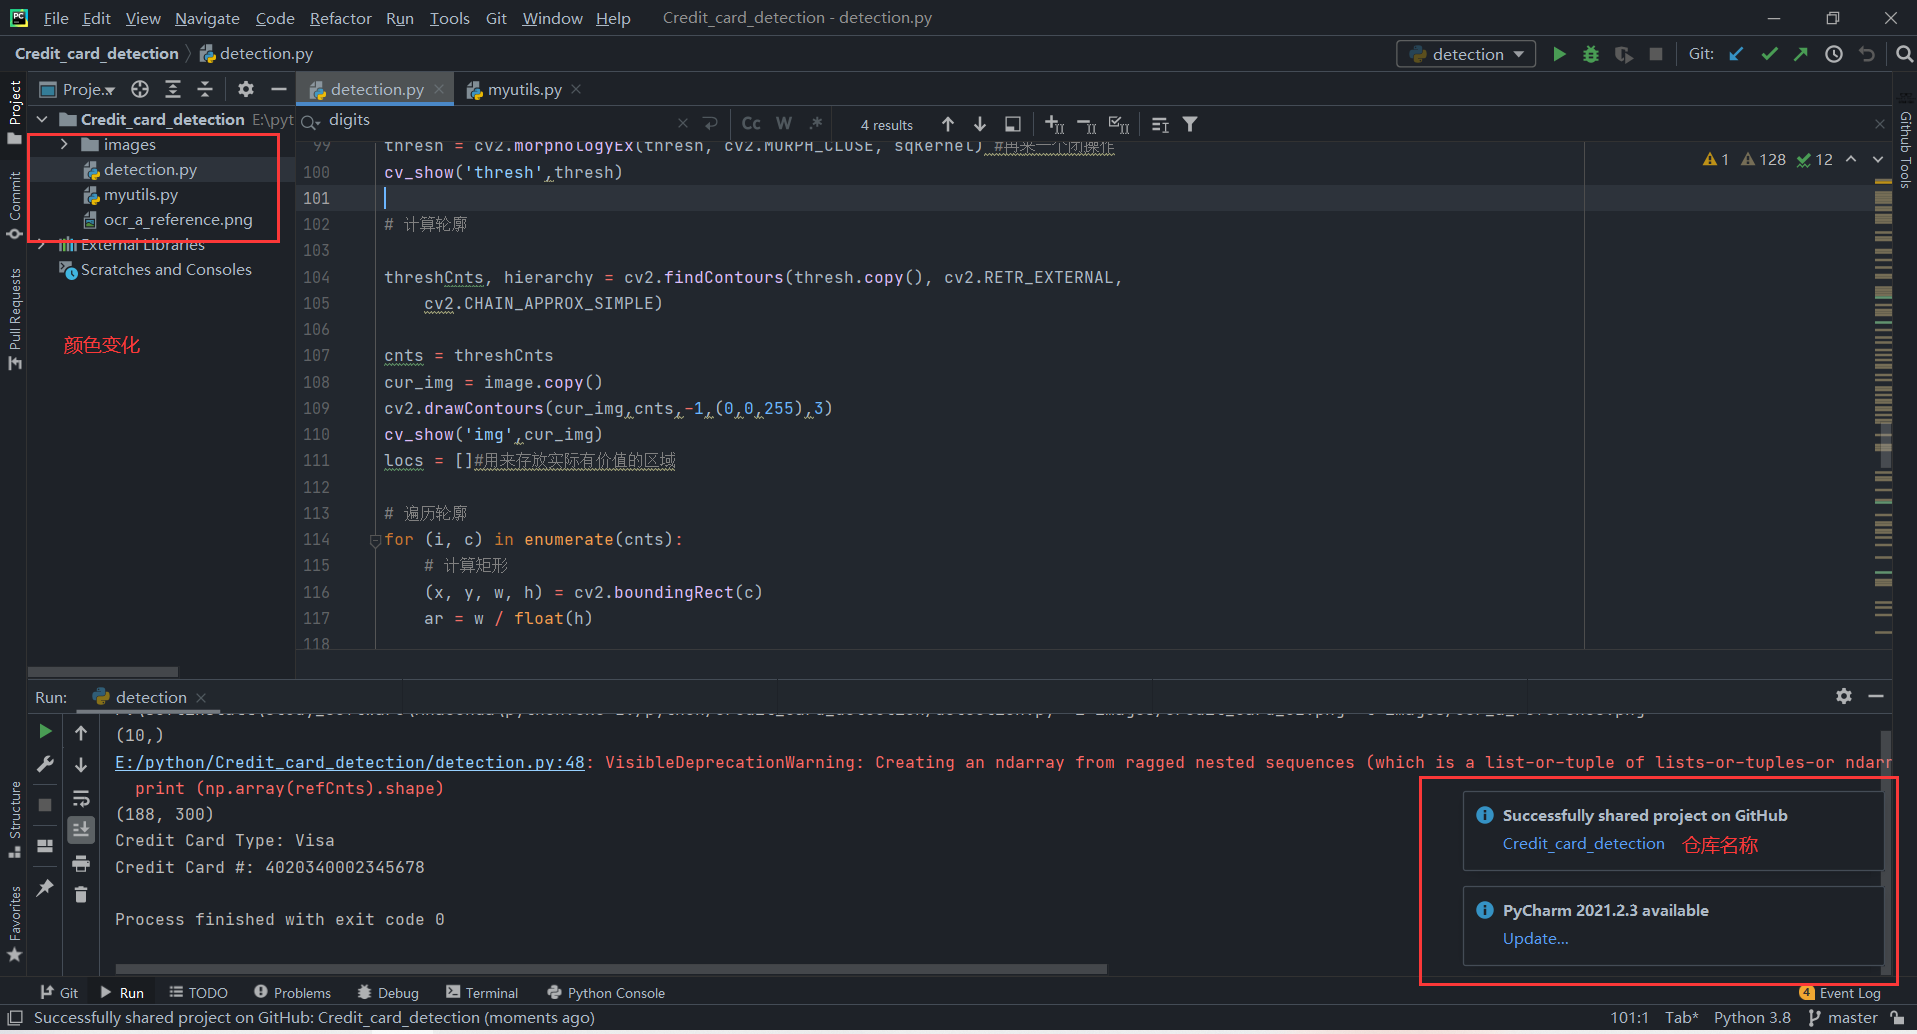Toggle regex search mode

(x=815, y=123)
